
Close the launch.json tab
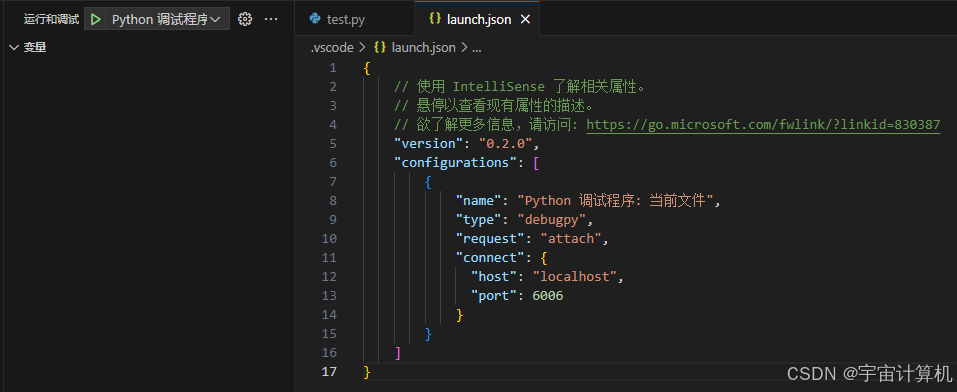point(525,20)
